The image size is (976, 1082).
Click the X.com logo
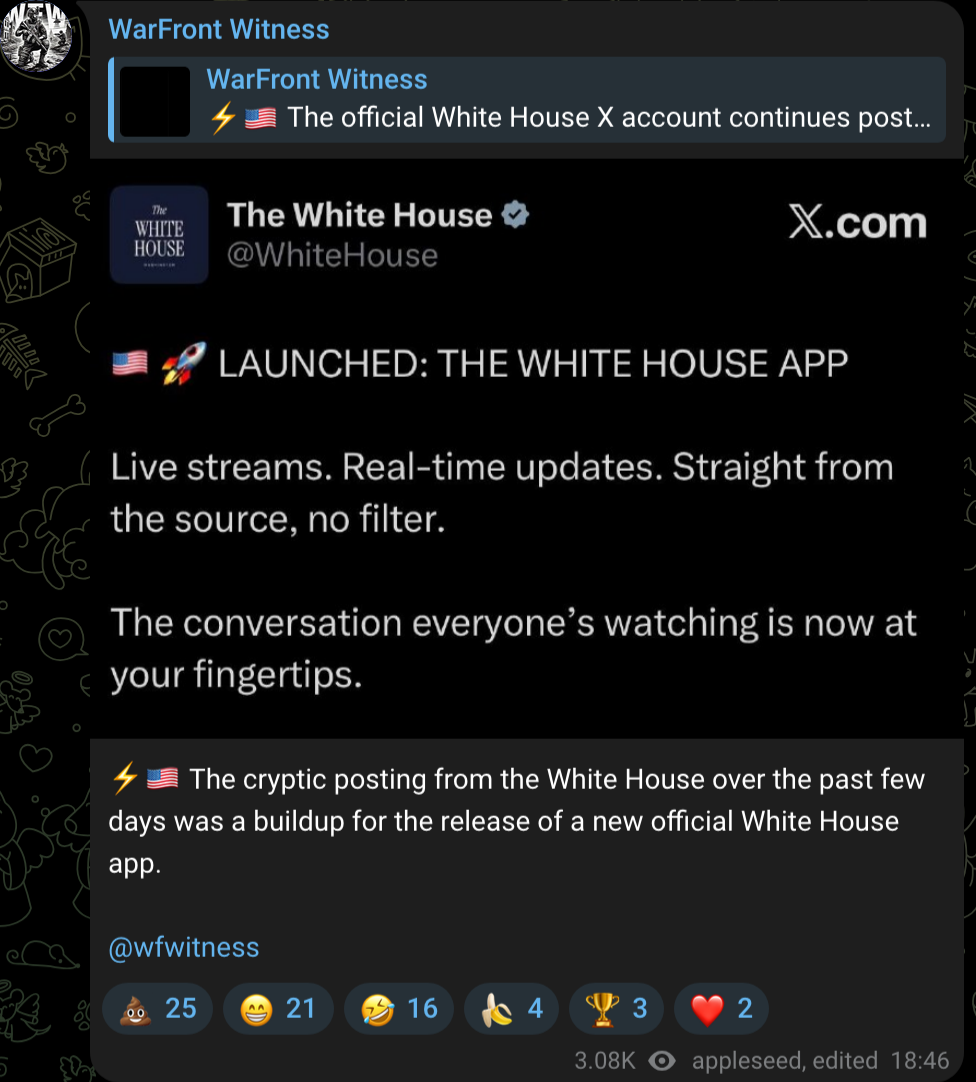point(857,222)
